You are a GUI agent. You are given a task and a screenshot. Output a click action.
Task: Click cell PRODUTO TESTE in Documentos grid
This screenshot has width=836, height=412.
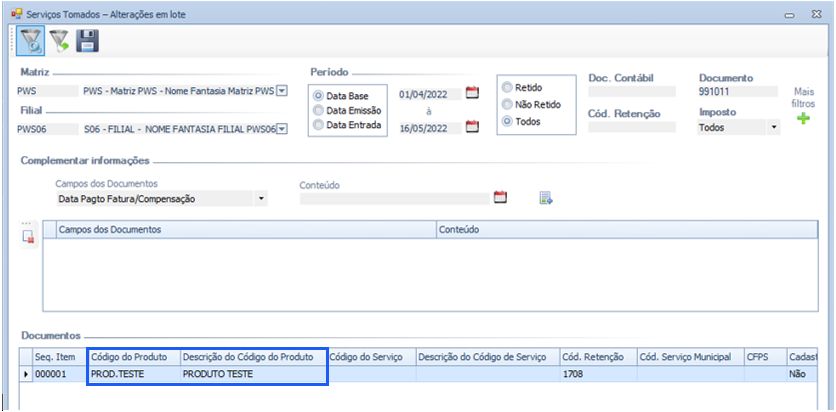253,374
